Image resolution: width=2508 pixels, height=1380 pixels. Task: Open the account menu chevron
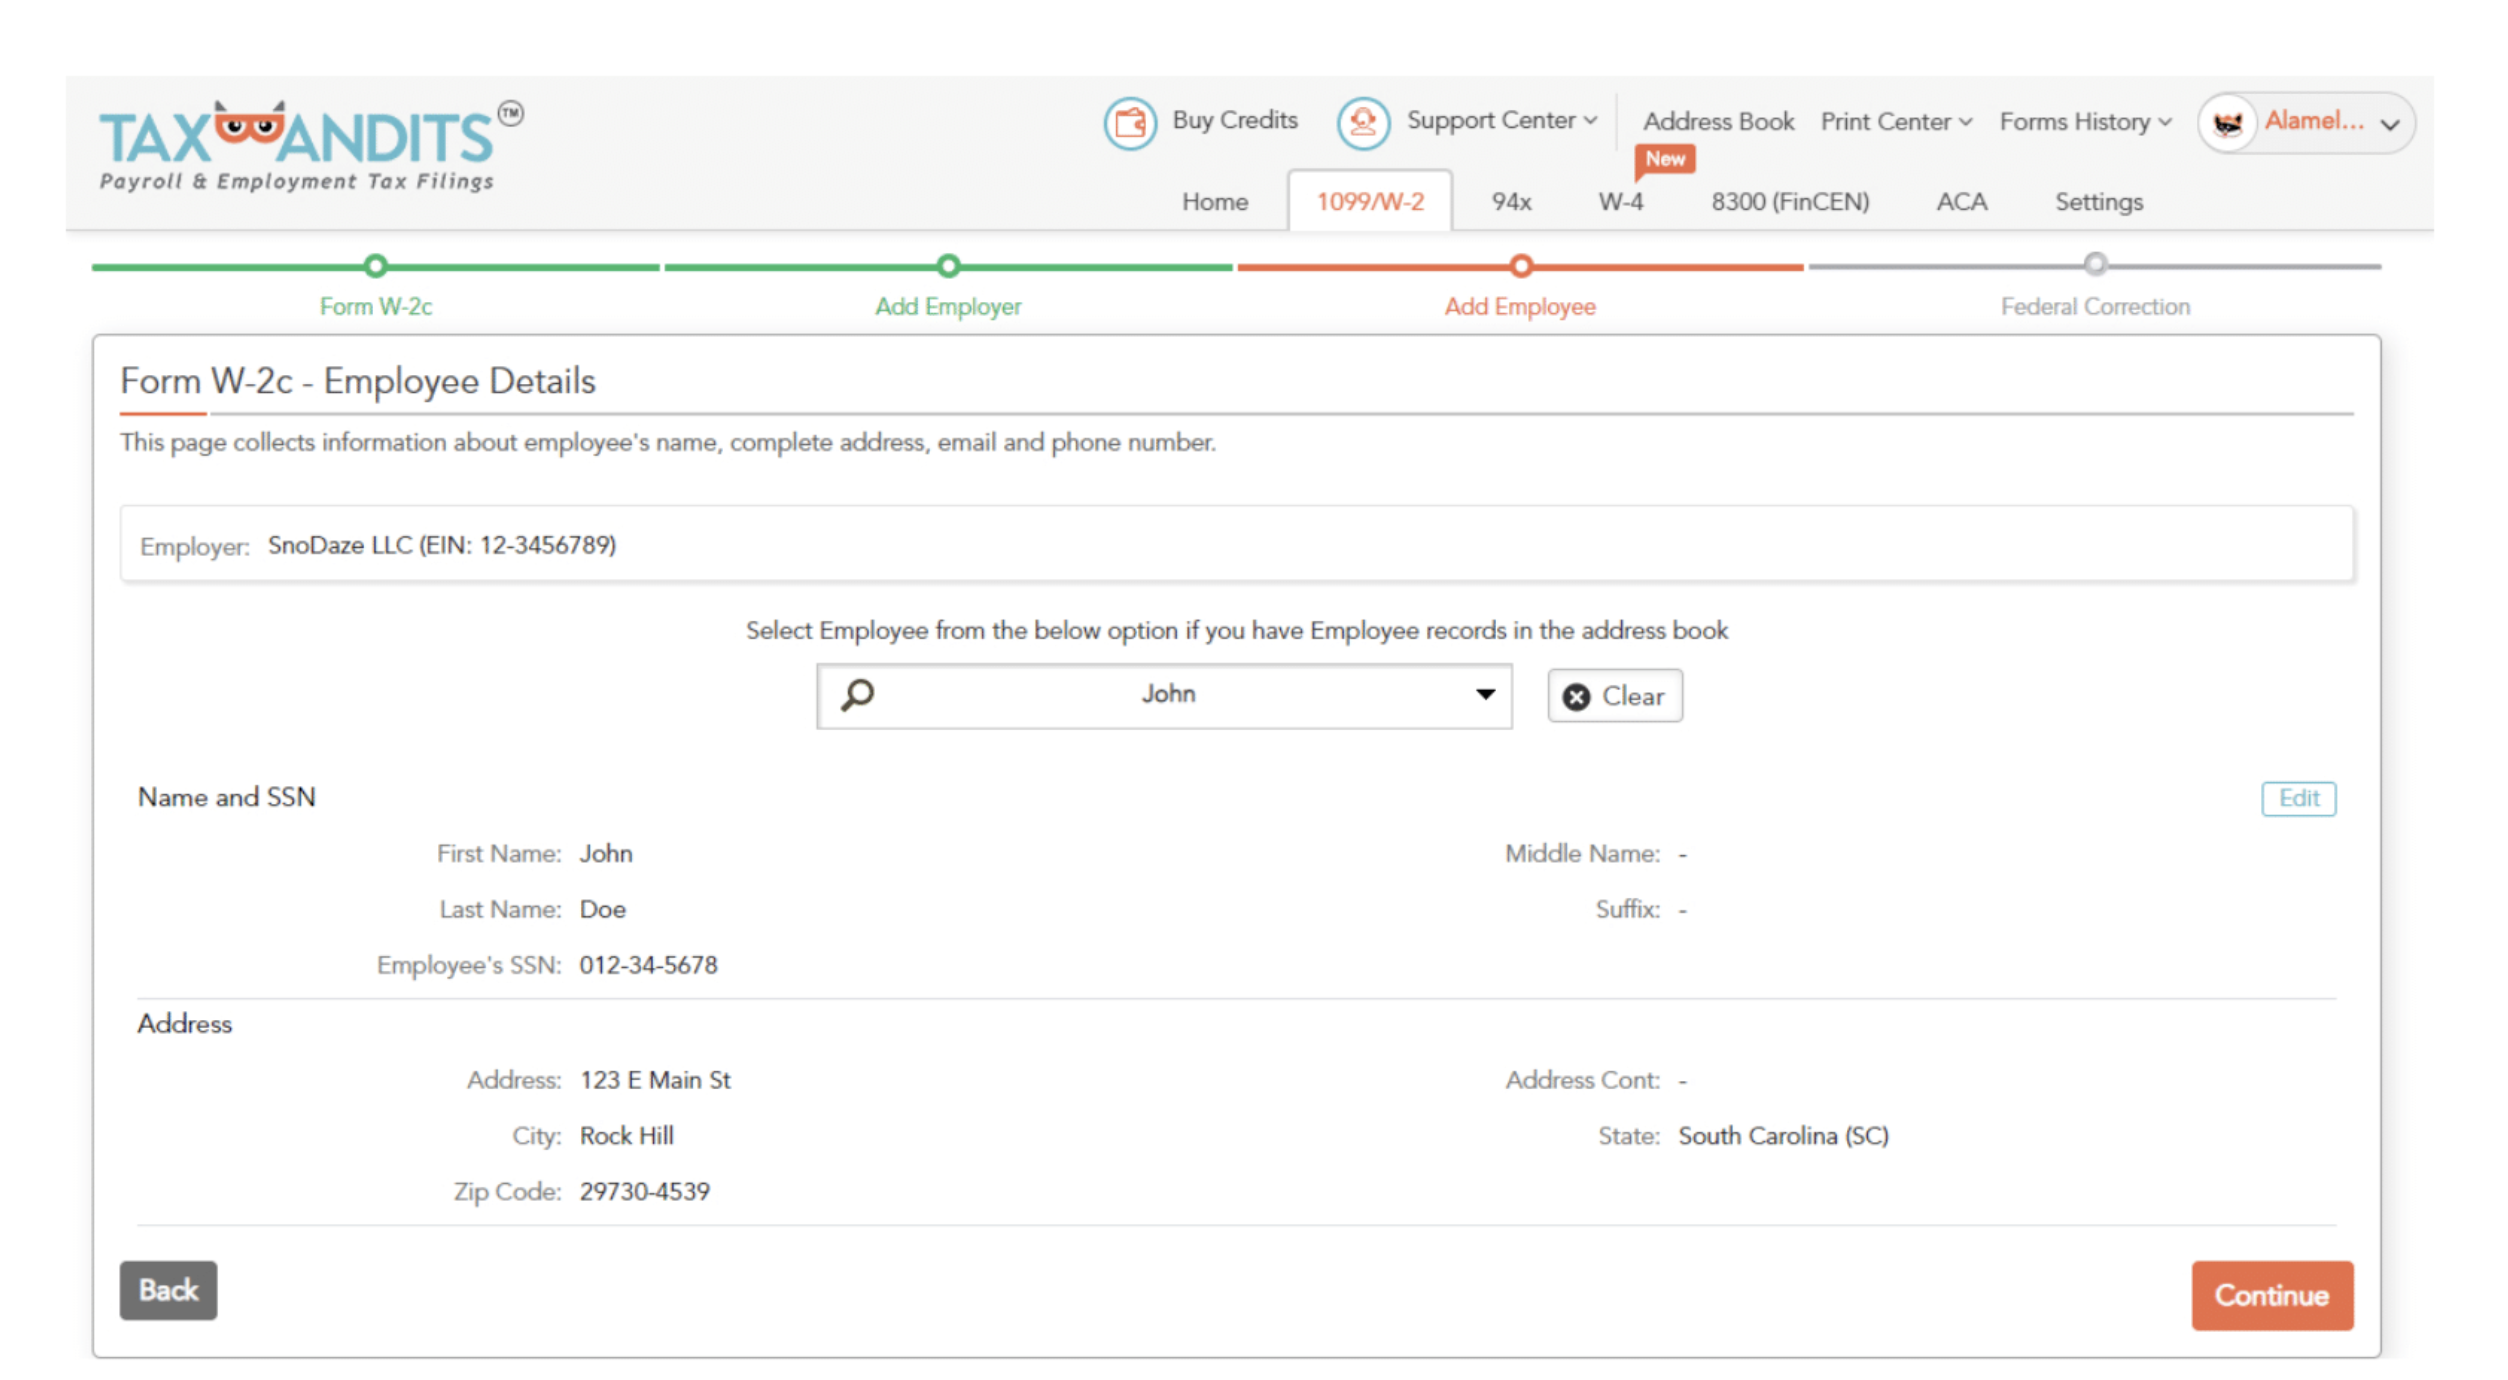(2389, 125)
